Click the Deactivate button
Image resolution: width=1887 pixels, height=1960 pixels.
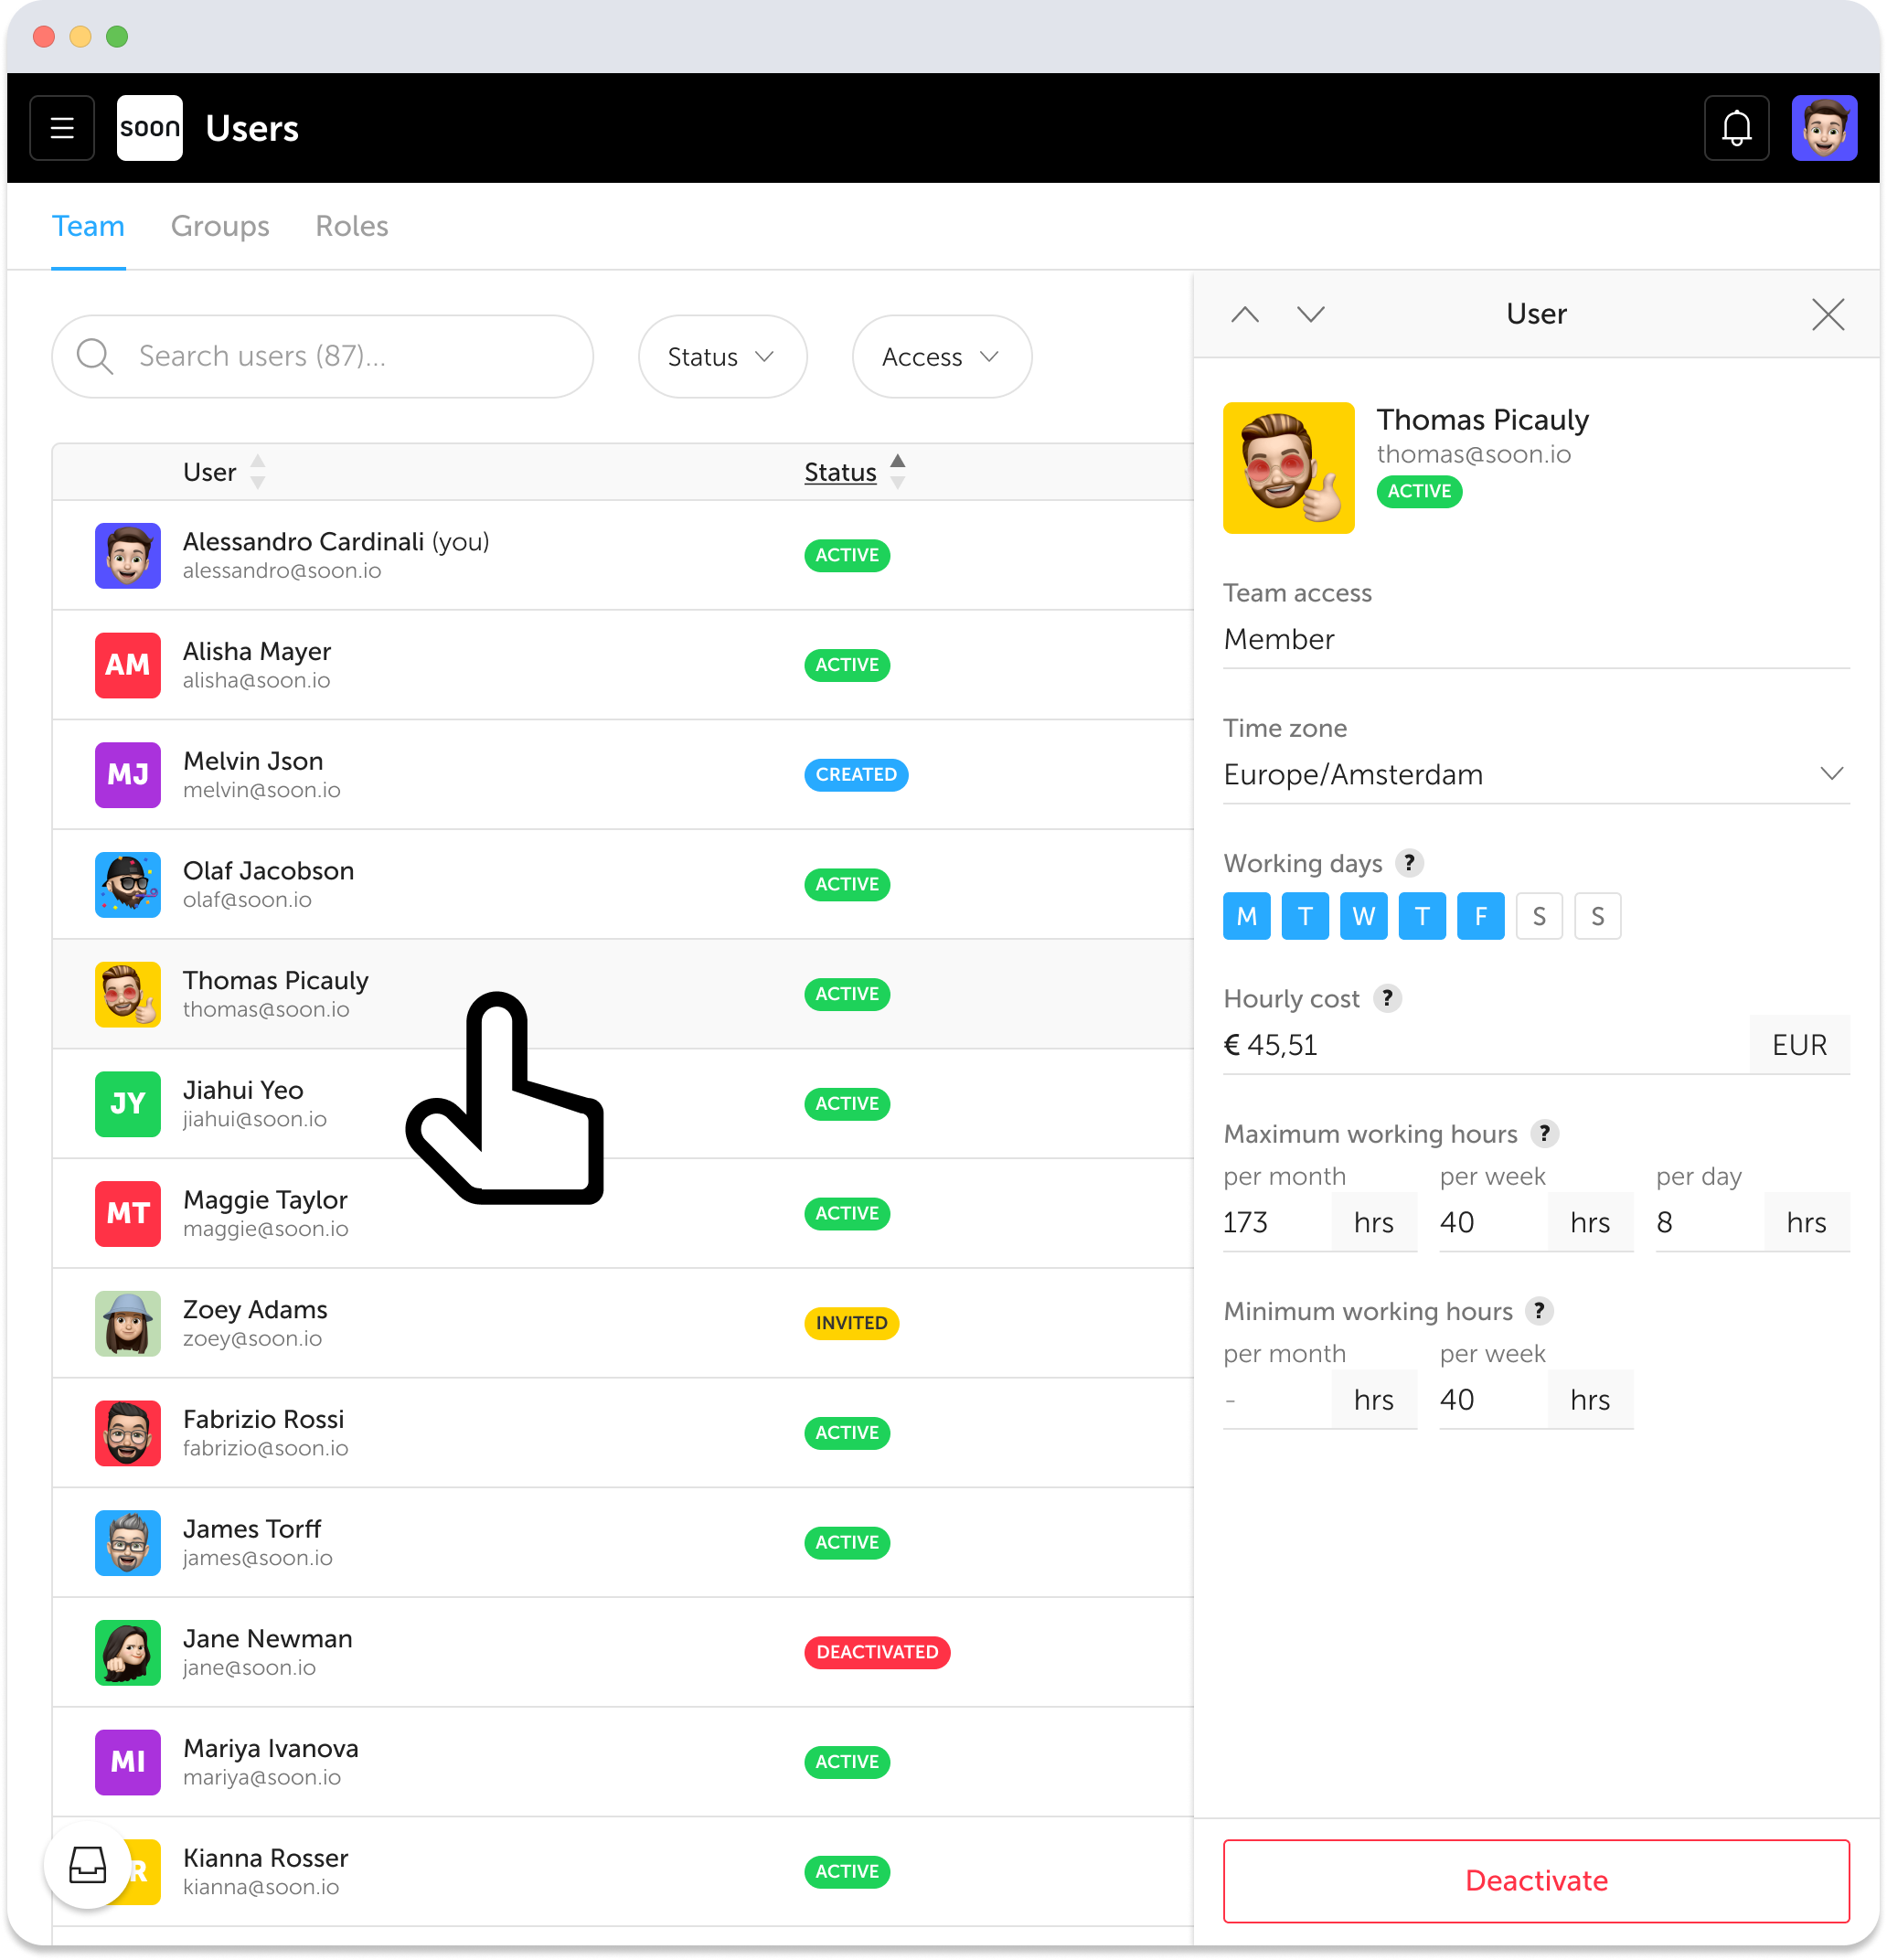pos(1536,1880)
